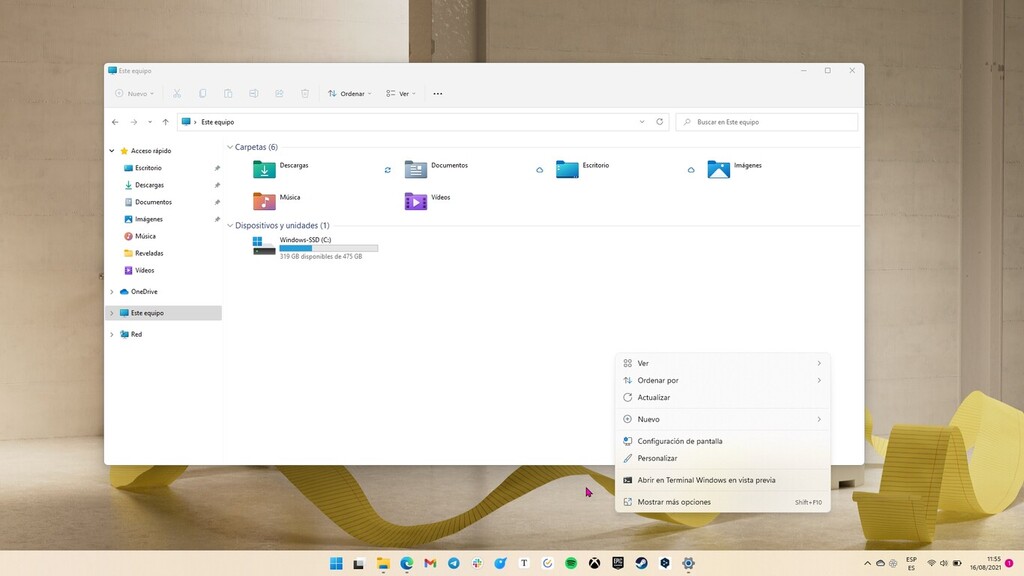Open the 'See more' ellipsis in the toolbar
Image resolution: width=1024 pixels, height=576 pixels.
coord(437,93)
